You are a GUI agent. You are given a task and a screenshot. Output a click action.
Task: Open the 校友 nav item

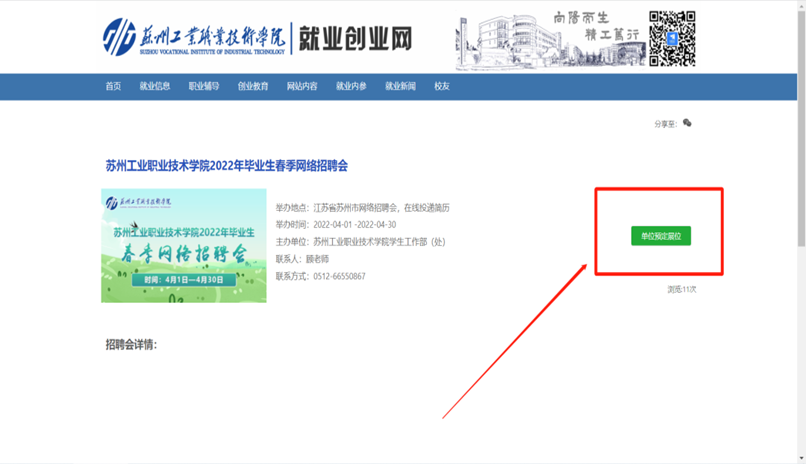pyautogui.click(x=442, y=87)
